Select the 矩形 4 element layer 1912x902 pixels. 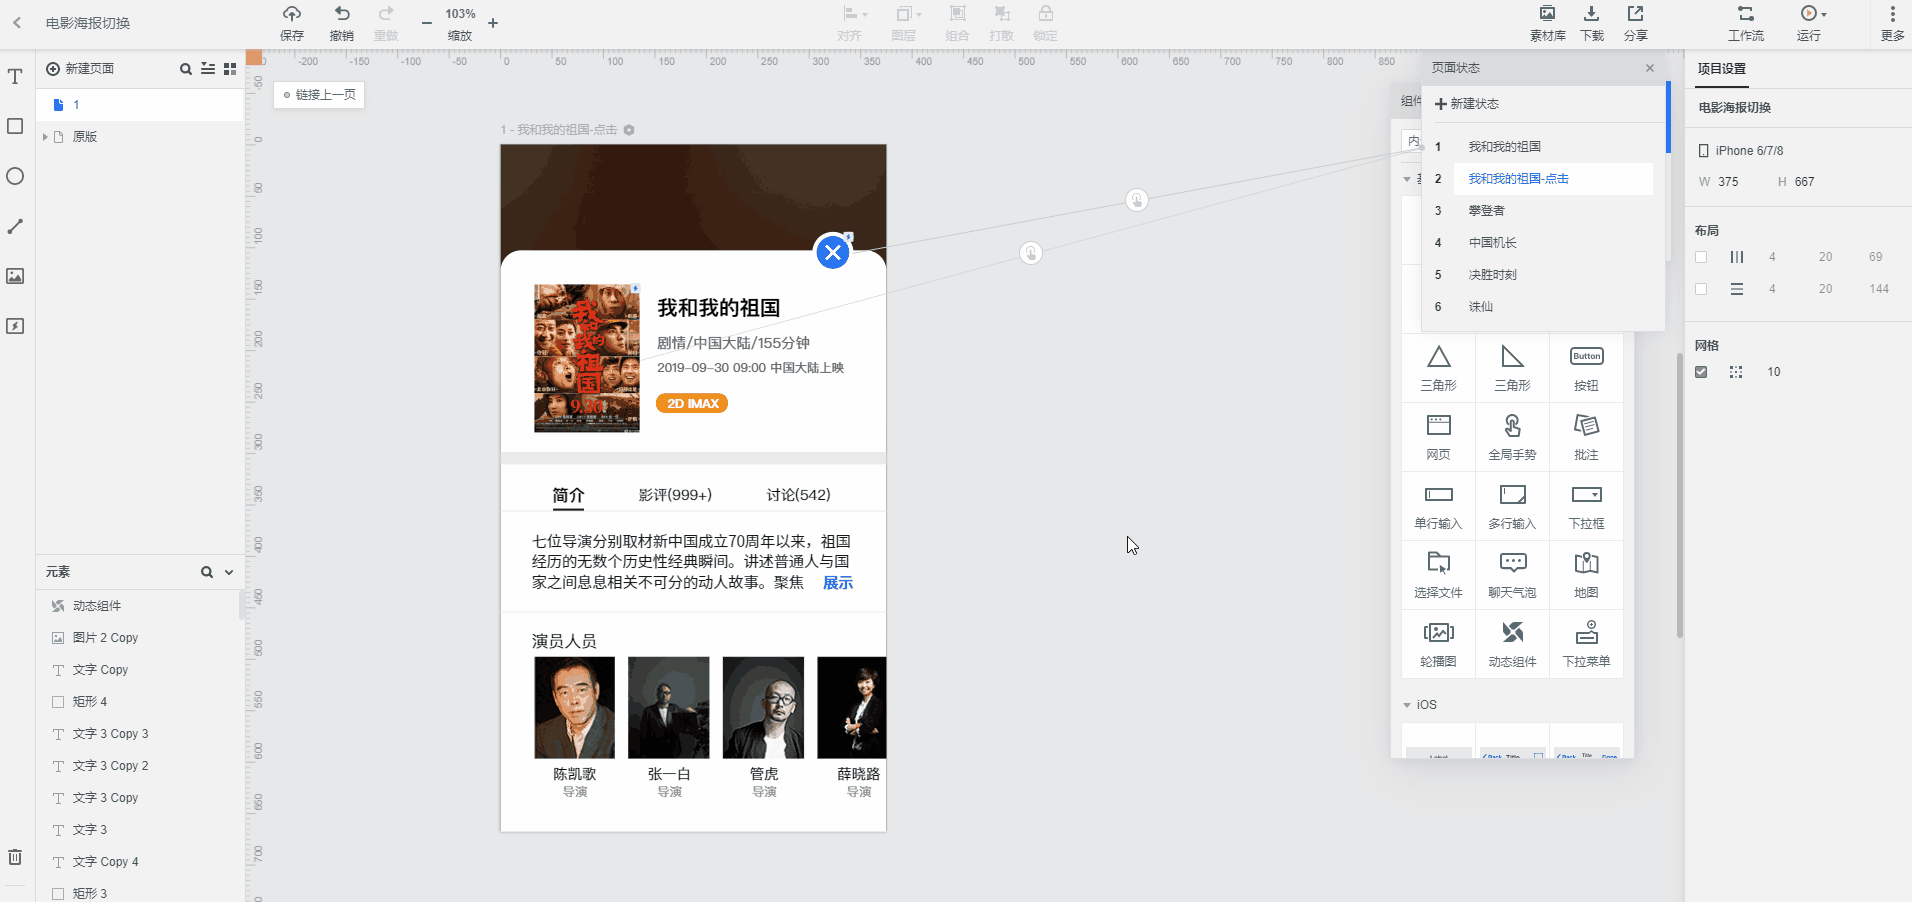pyautogui.click(x=140, y=702)
